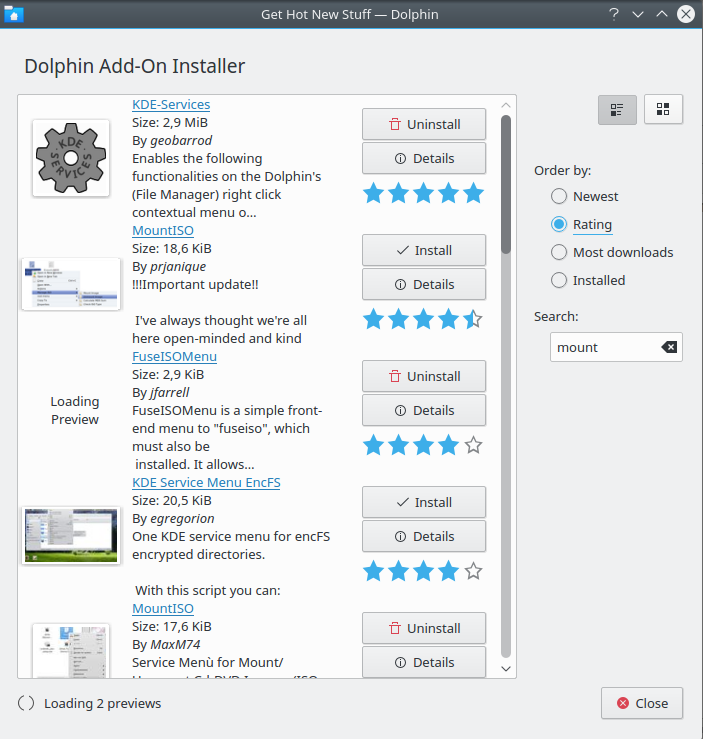The height and width of the screenshot is (739, 703).
Task: Open the KDE Service Menu EncFS link
Action: [206, 483]
